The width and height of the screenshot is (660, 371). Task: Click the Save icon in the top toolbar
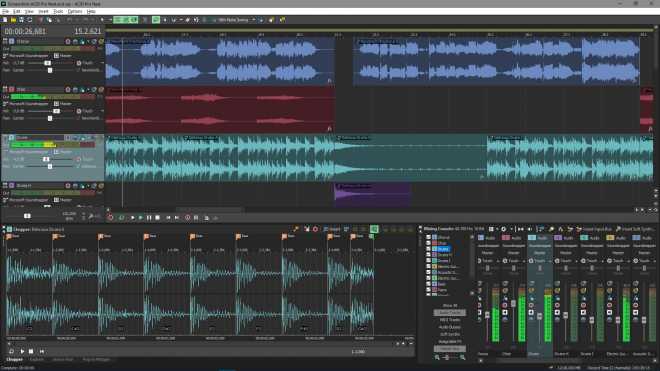[x=21, y=20]
